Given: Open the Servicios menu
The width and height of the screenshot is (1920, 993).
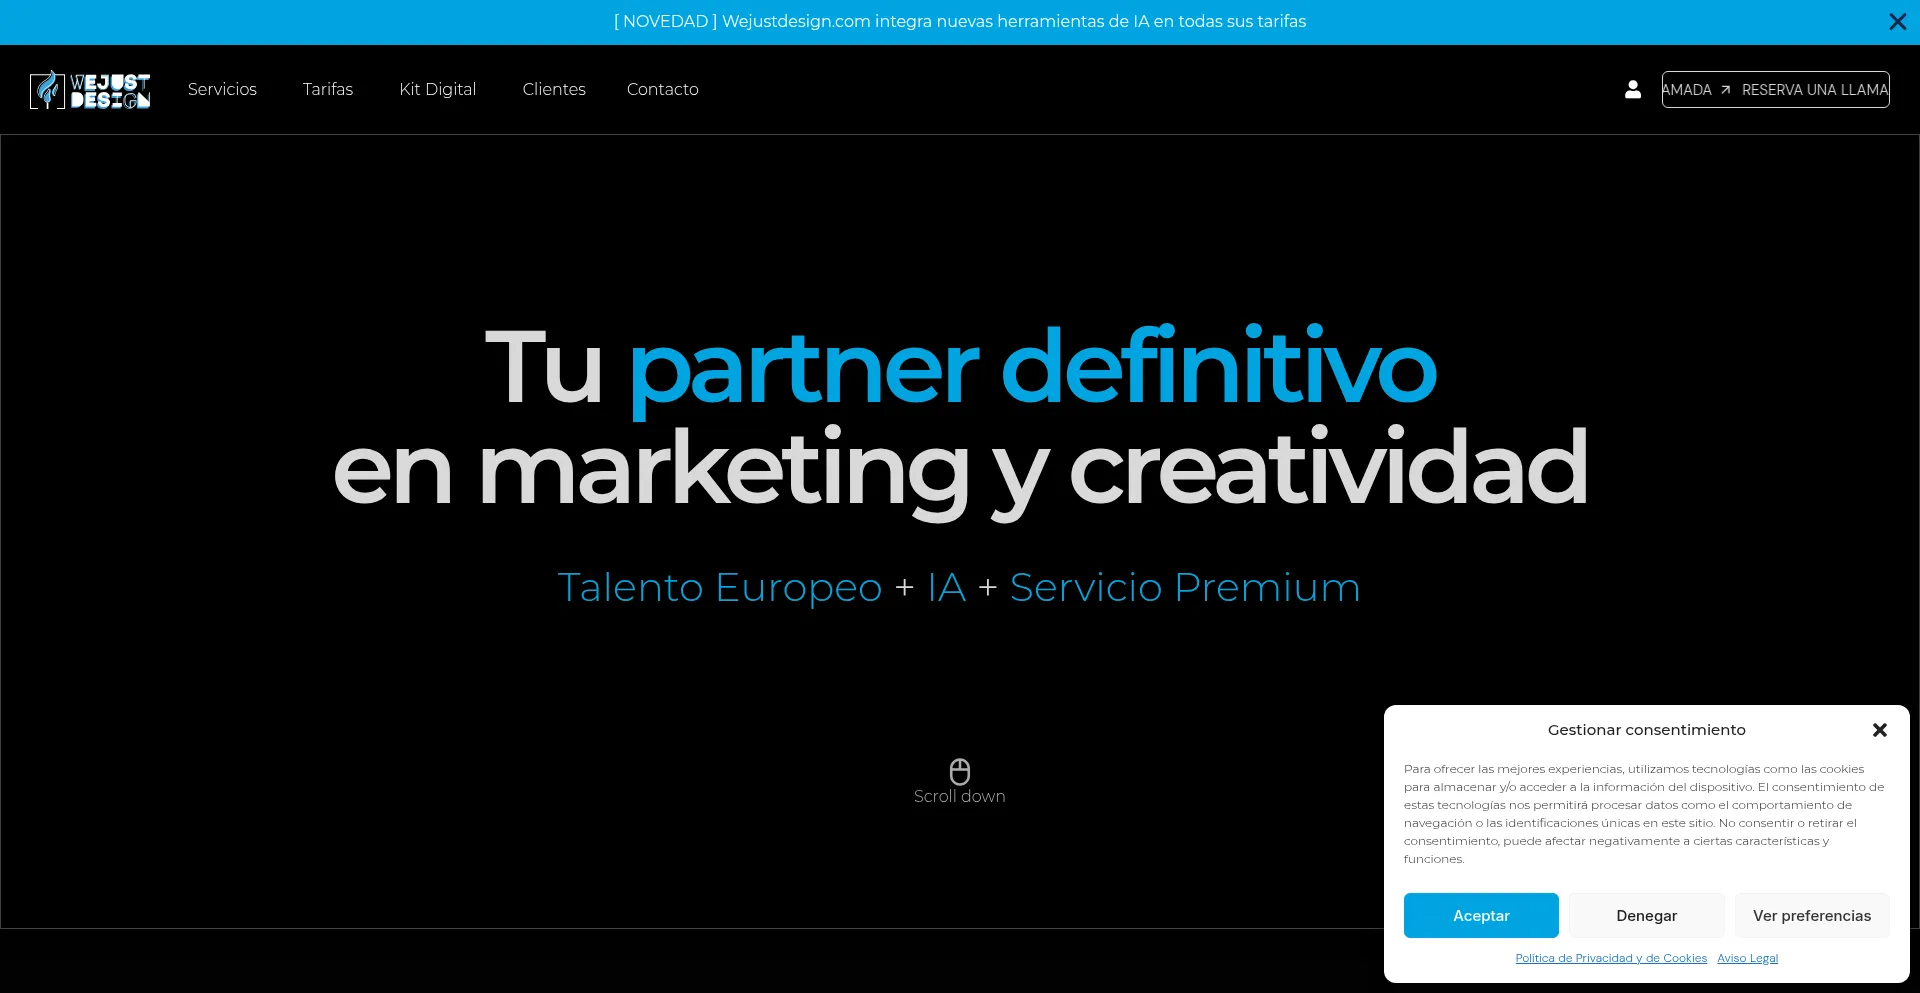Looking at the screenshot, I should coord(222,90).
